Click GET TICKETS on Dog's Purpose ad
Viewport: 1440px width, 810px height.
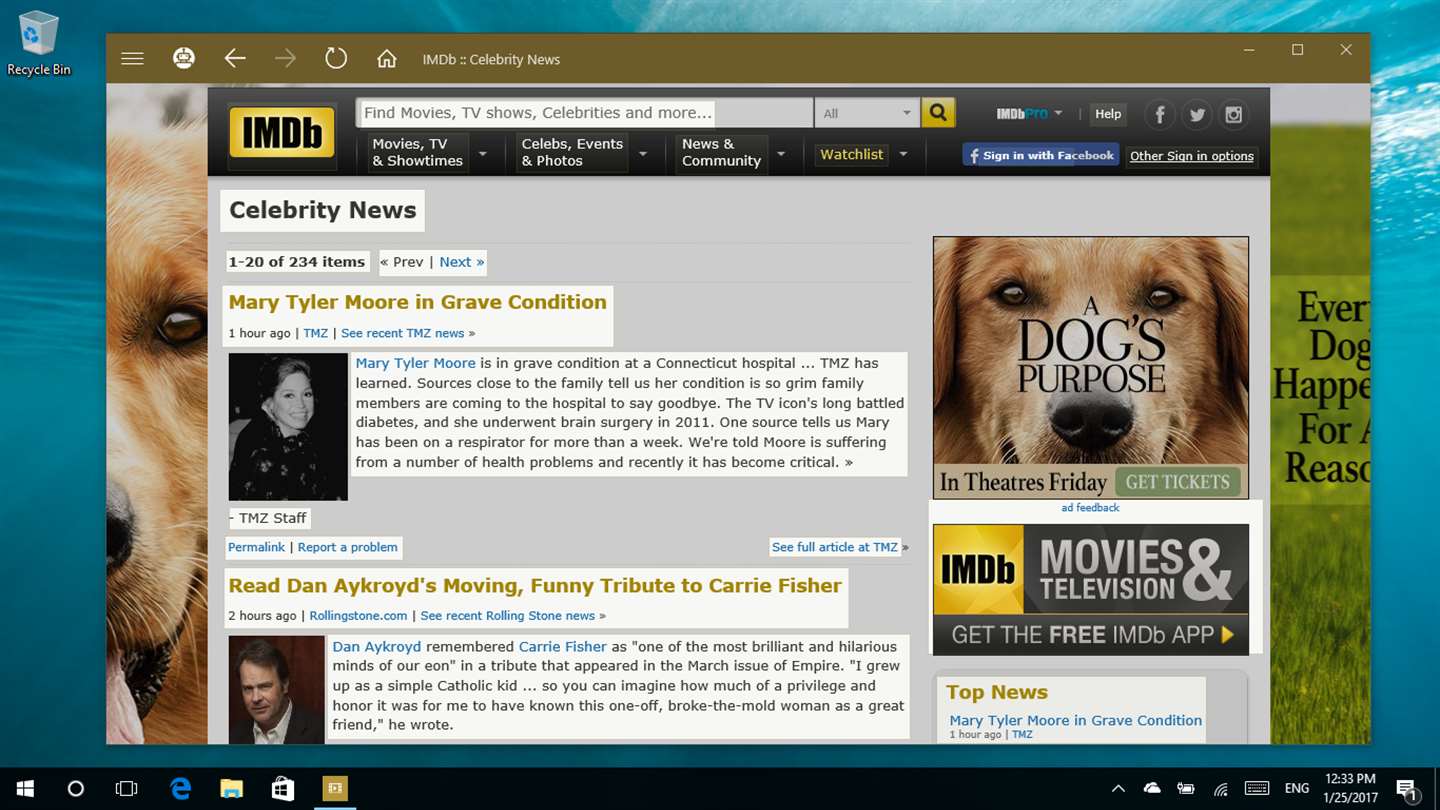[x=1177, y=482]
